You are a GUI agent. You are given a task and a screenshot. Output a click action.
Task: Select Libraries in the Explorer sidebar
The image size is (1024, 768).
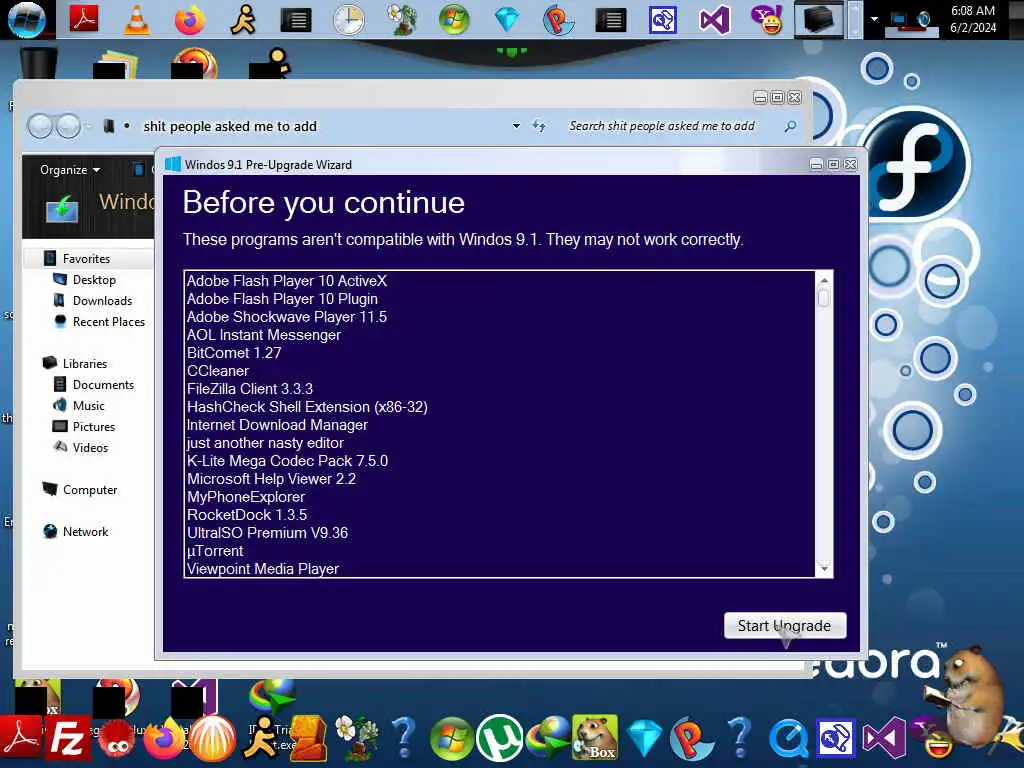[85, 364]
